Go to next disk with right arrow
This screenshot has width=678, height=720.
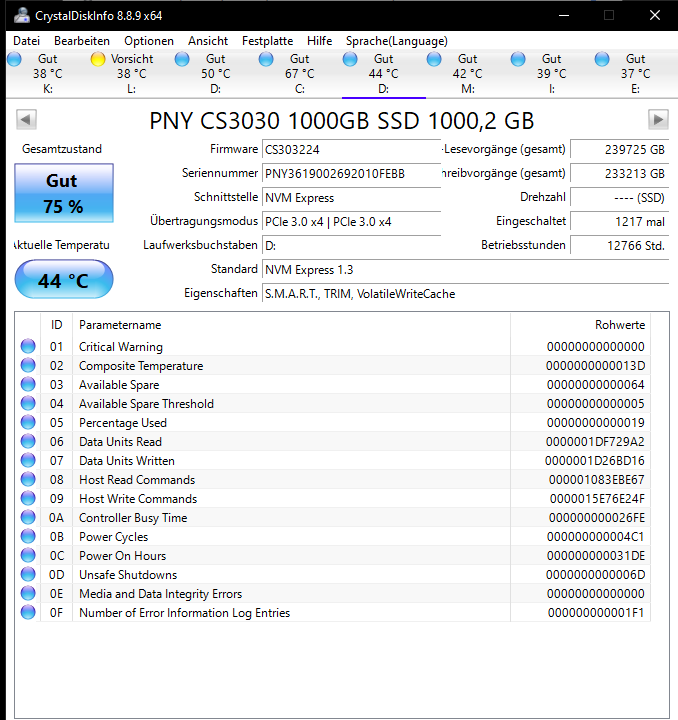tap(658, 120)
